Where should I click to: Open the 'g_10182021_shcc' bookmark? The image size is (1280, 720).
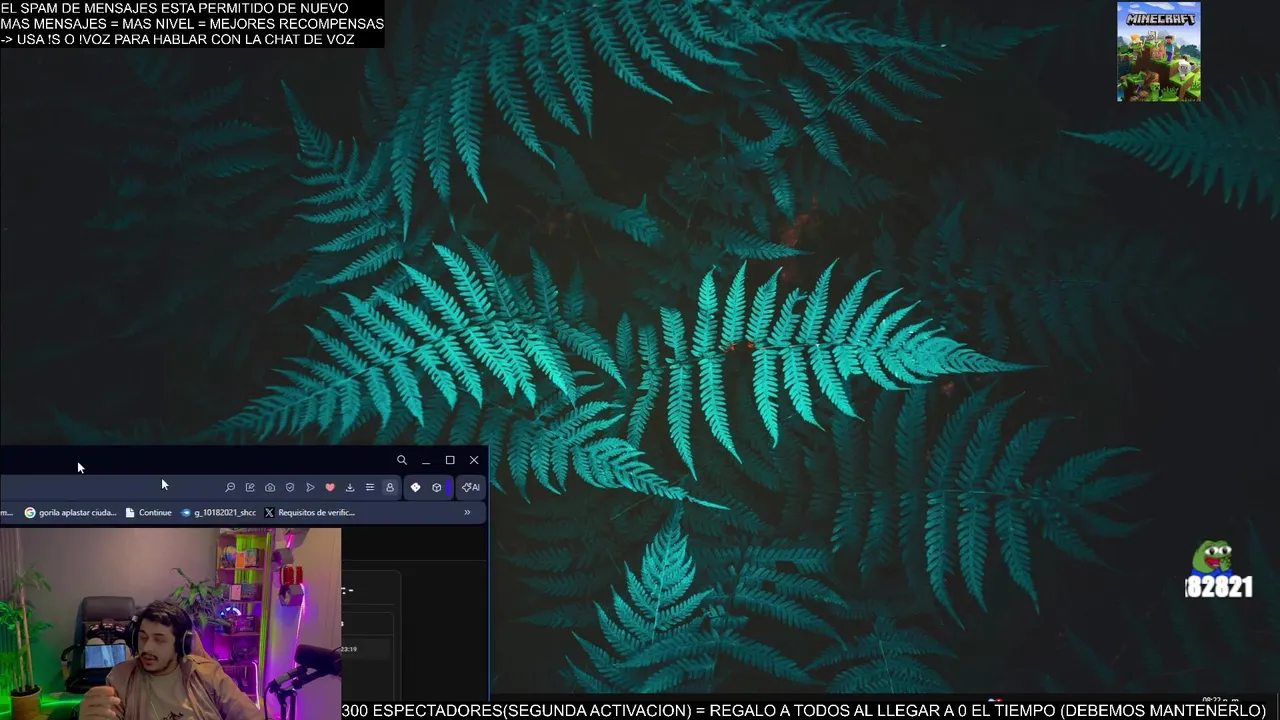pos(218,512)
